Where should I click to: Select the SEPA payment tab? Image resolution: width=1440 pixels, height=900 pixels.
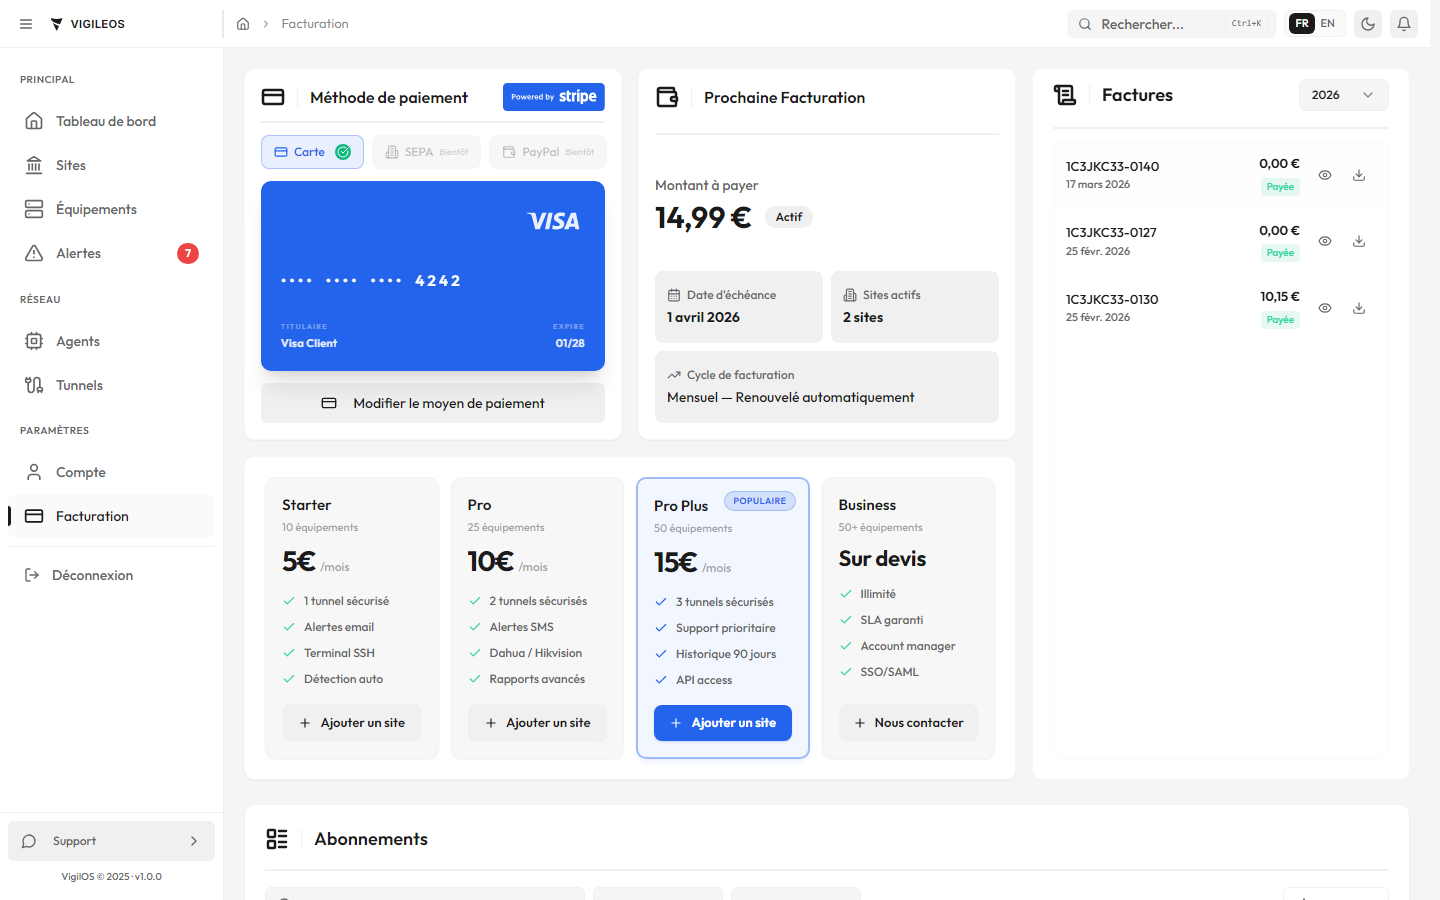point(426,152)
